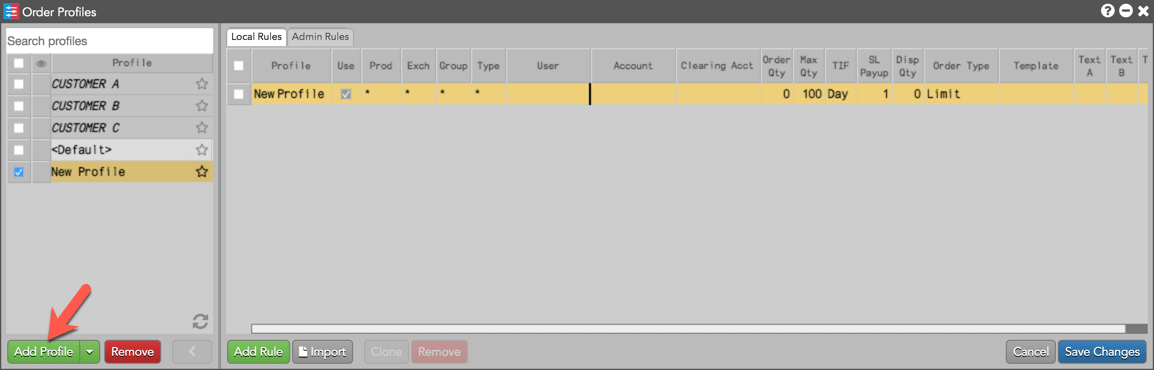This screenshot has width=1154, height=370.
Task: Switch to the Admin Rules tab
Action: 320,36
